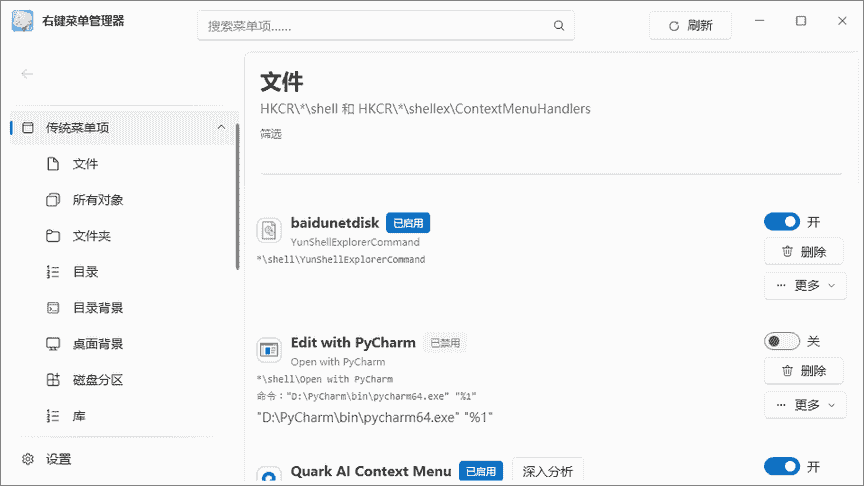Click the *\shell\Open with PyCharm path text
The width and height of the screenshot is (864, 486).
click(x=325, y=379)
